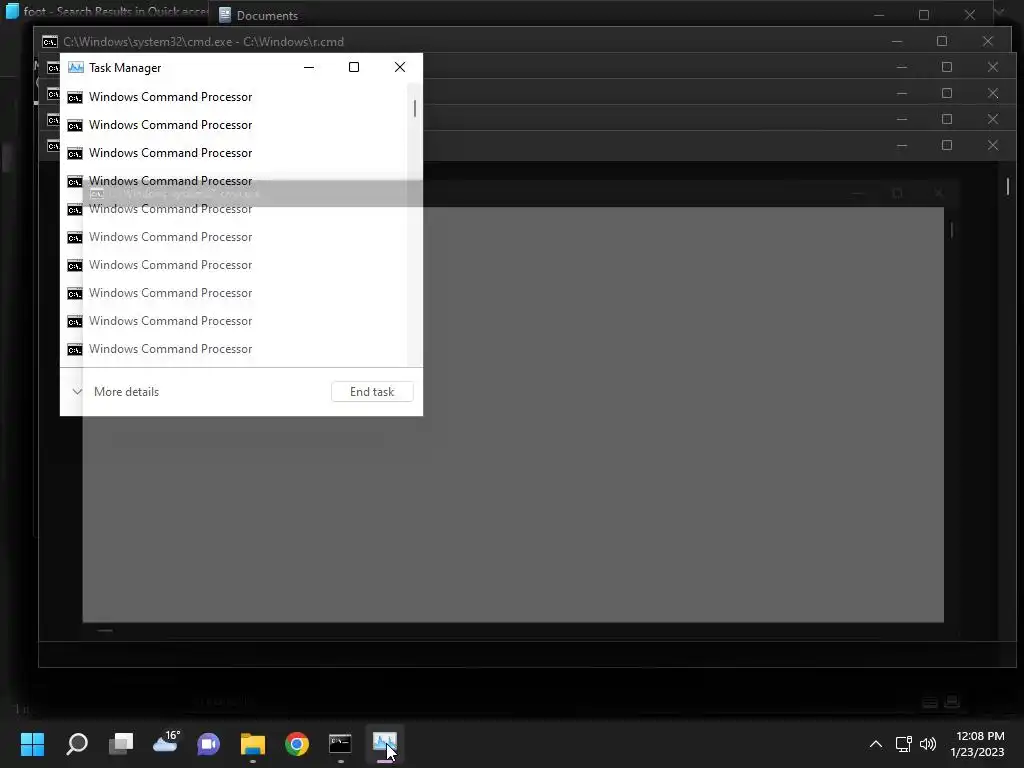Click the Task Manager list scrollbar thumb

(x=415, y=108)
